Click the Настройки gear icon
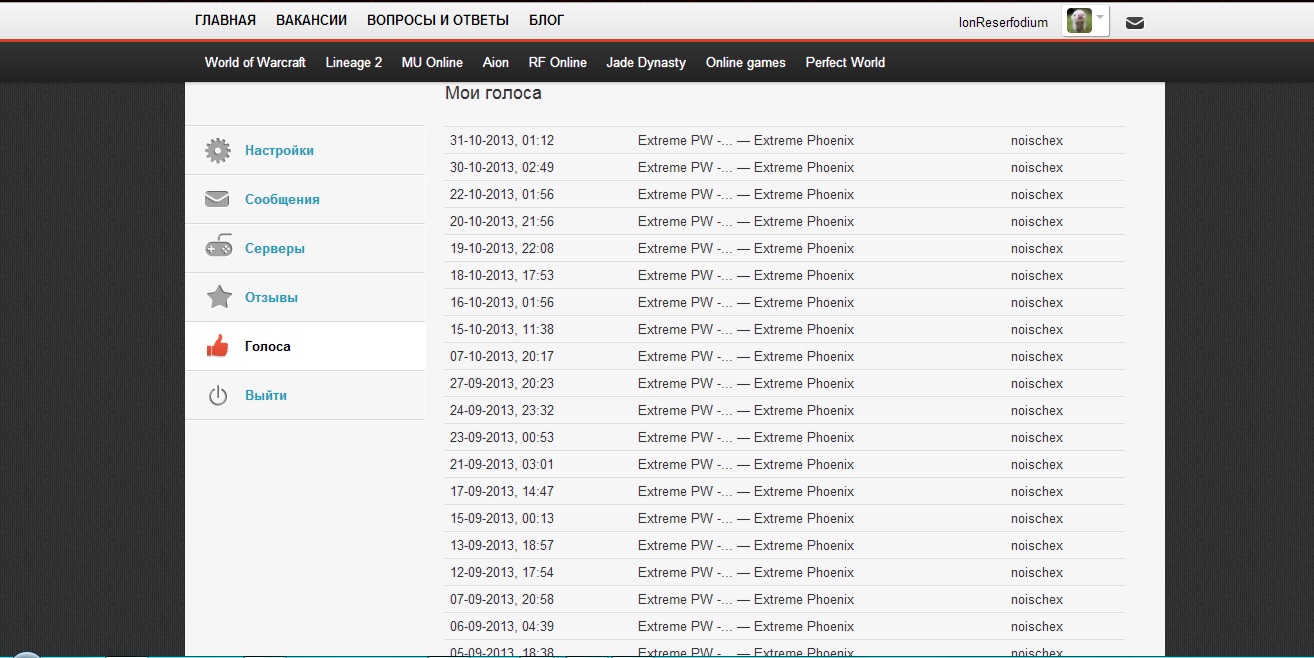This screenshot has width=1314, height=658. tap(218, 151)
